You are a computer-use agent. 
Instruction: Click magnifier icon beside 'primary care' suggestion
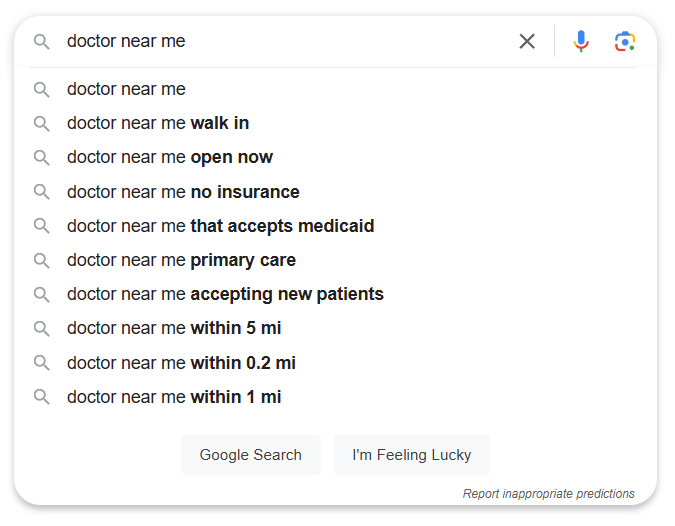pyautogui.click(x=42, y=260)
